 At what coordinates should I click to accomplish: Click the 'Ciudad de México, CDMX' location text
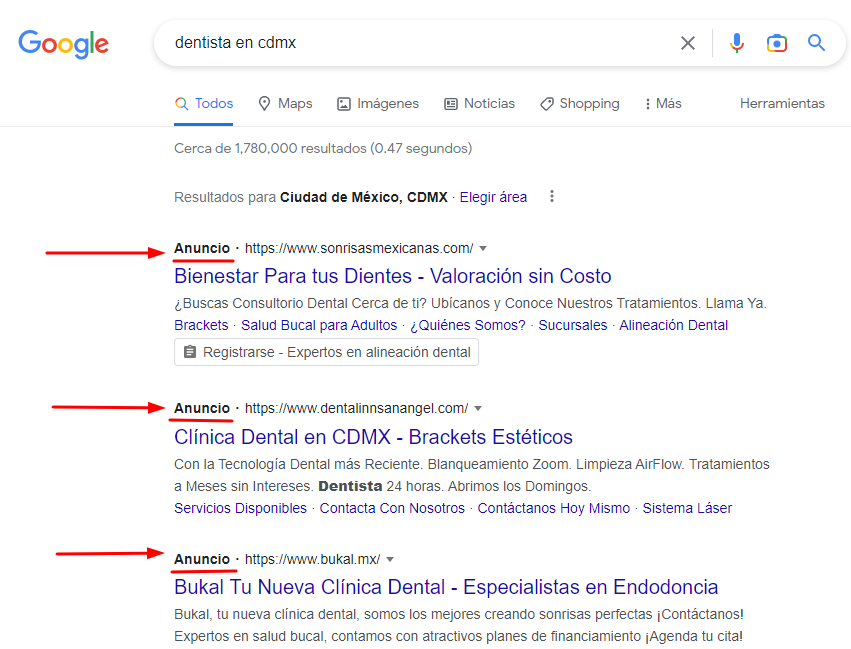[x=364, y=197]
